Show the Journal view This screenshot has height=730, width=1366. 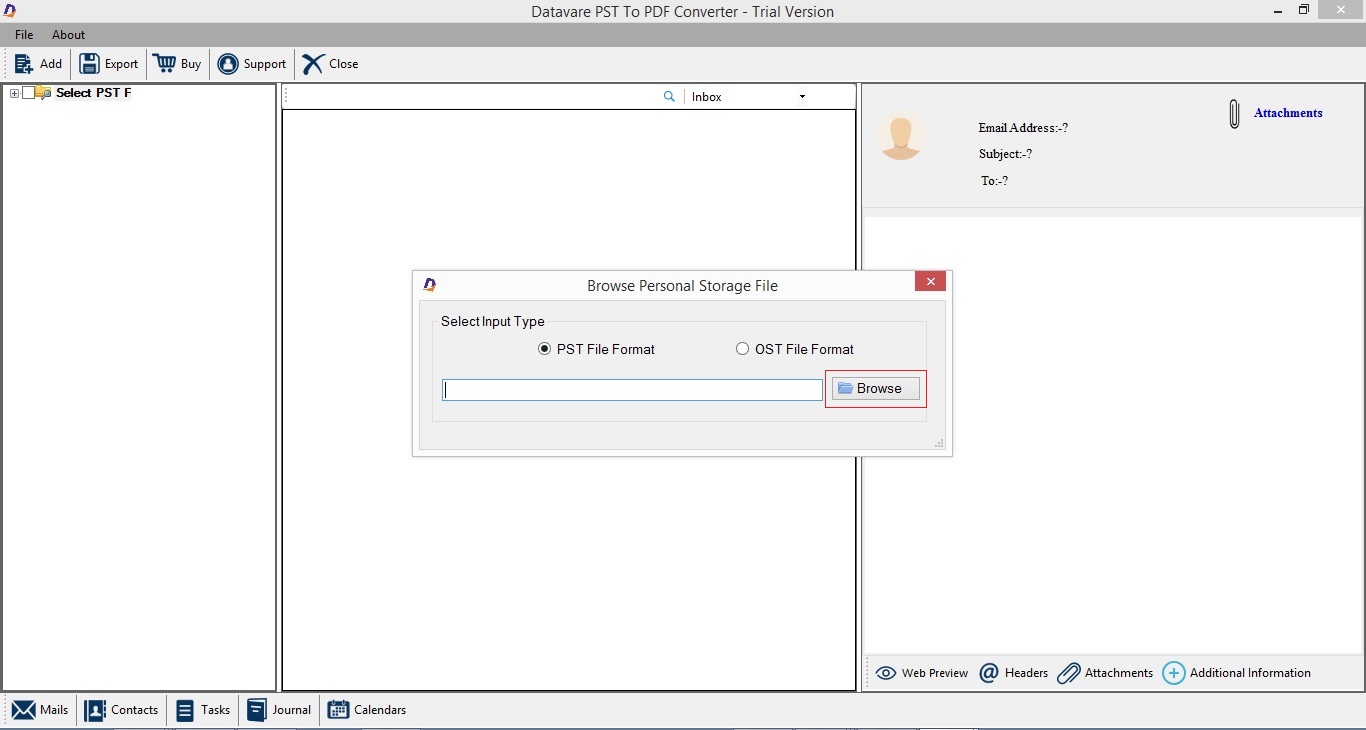click(x=279, y=710)
